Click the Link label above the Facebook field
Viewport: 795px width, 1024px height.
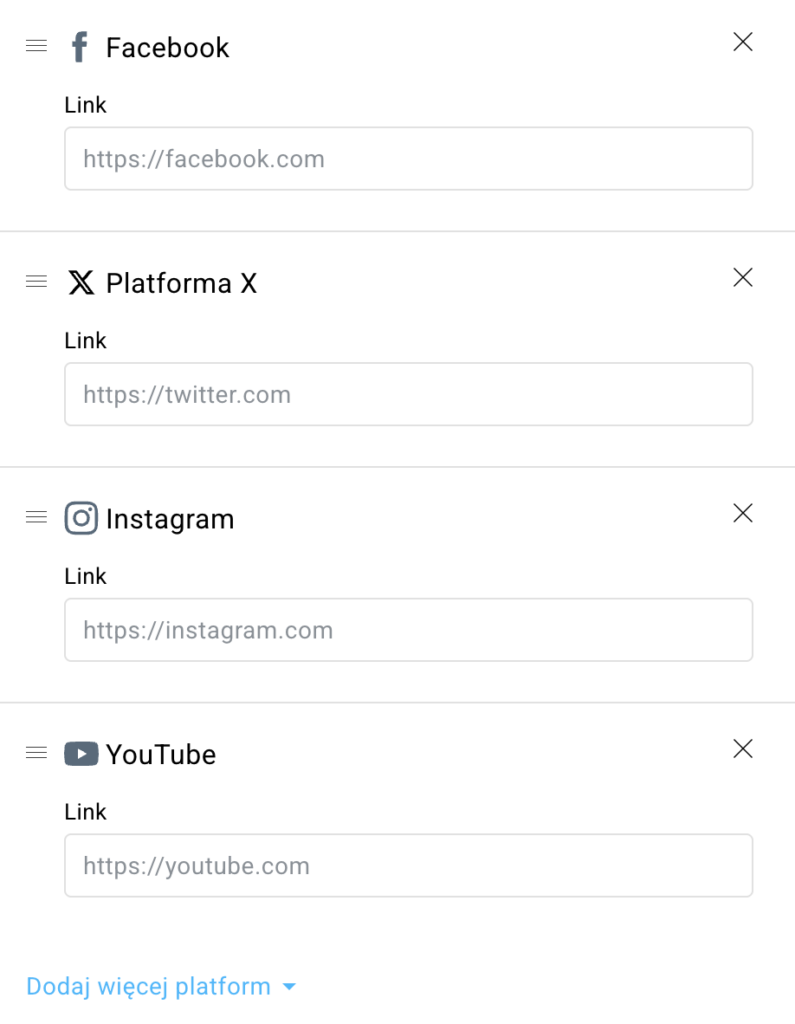pos(85,105)
